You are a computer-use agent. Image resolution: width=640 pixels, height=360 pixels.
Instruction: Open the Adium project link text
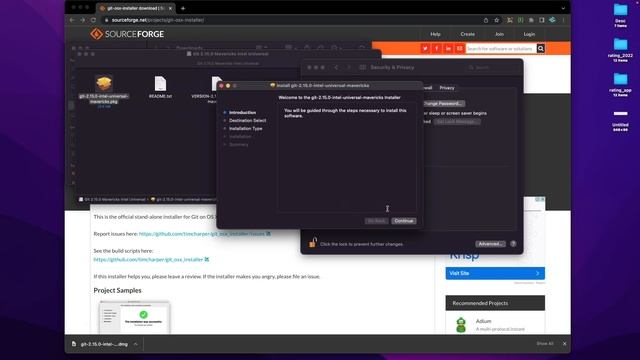pyautogui.click(x=483, y=321)
